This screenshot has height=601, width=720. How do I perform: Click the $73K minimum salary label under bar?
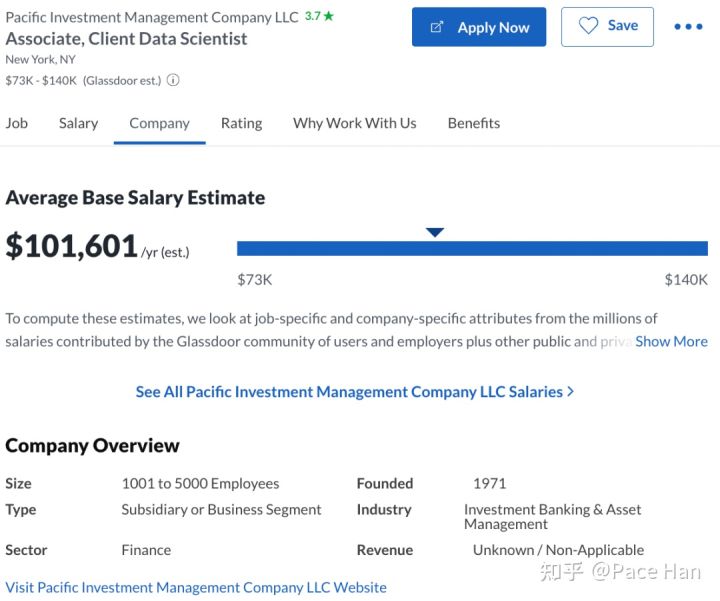[255, 280]
